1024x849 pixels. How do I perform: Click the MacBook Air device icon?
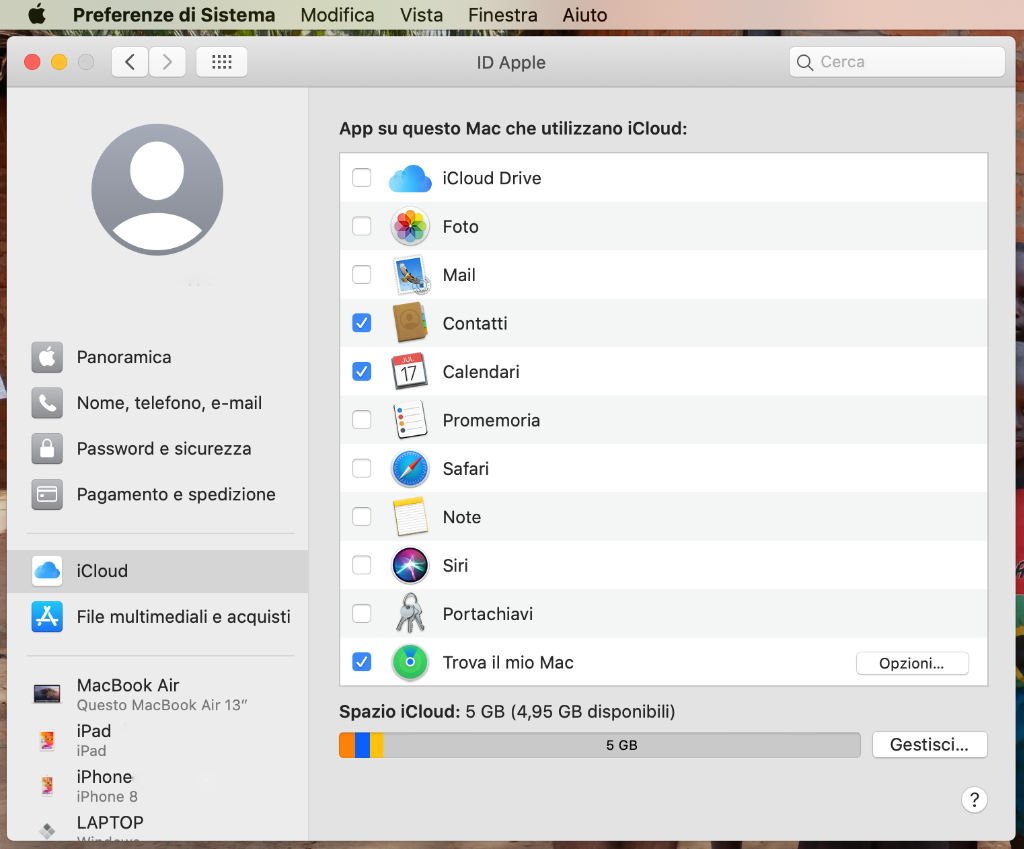click(47, 694)
